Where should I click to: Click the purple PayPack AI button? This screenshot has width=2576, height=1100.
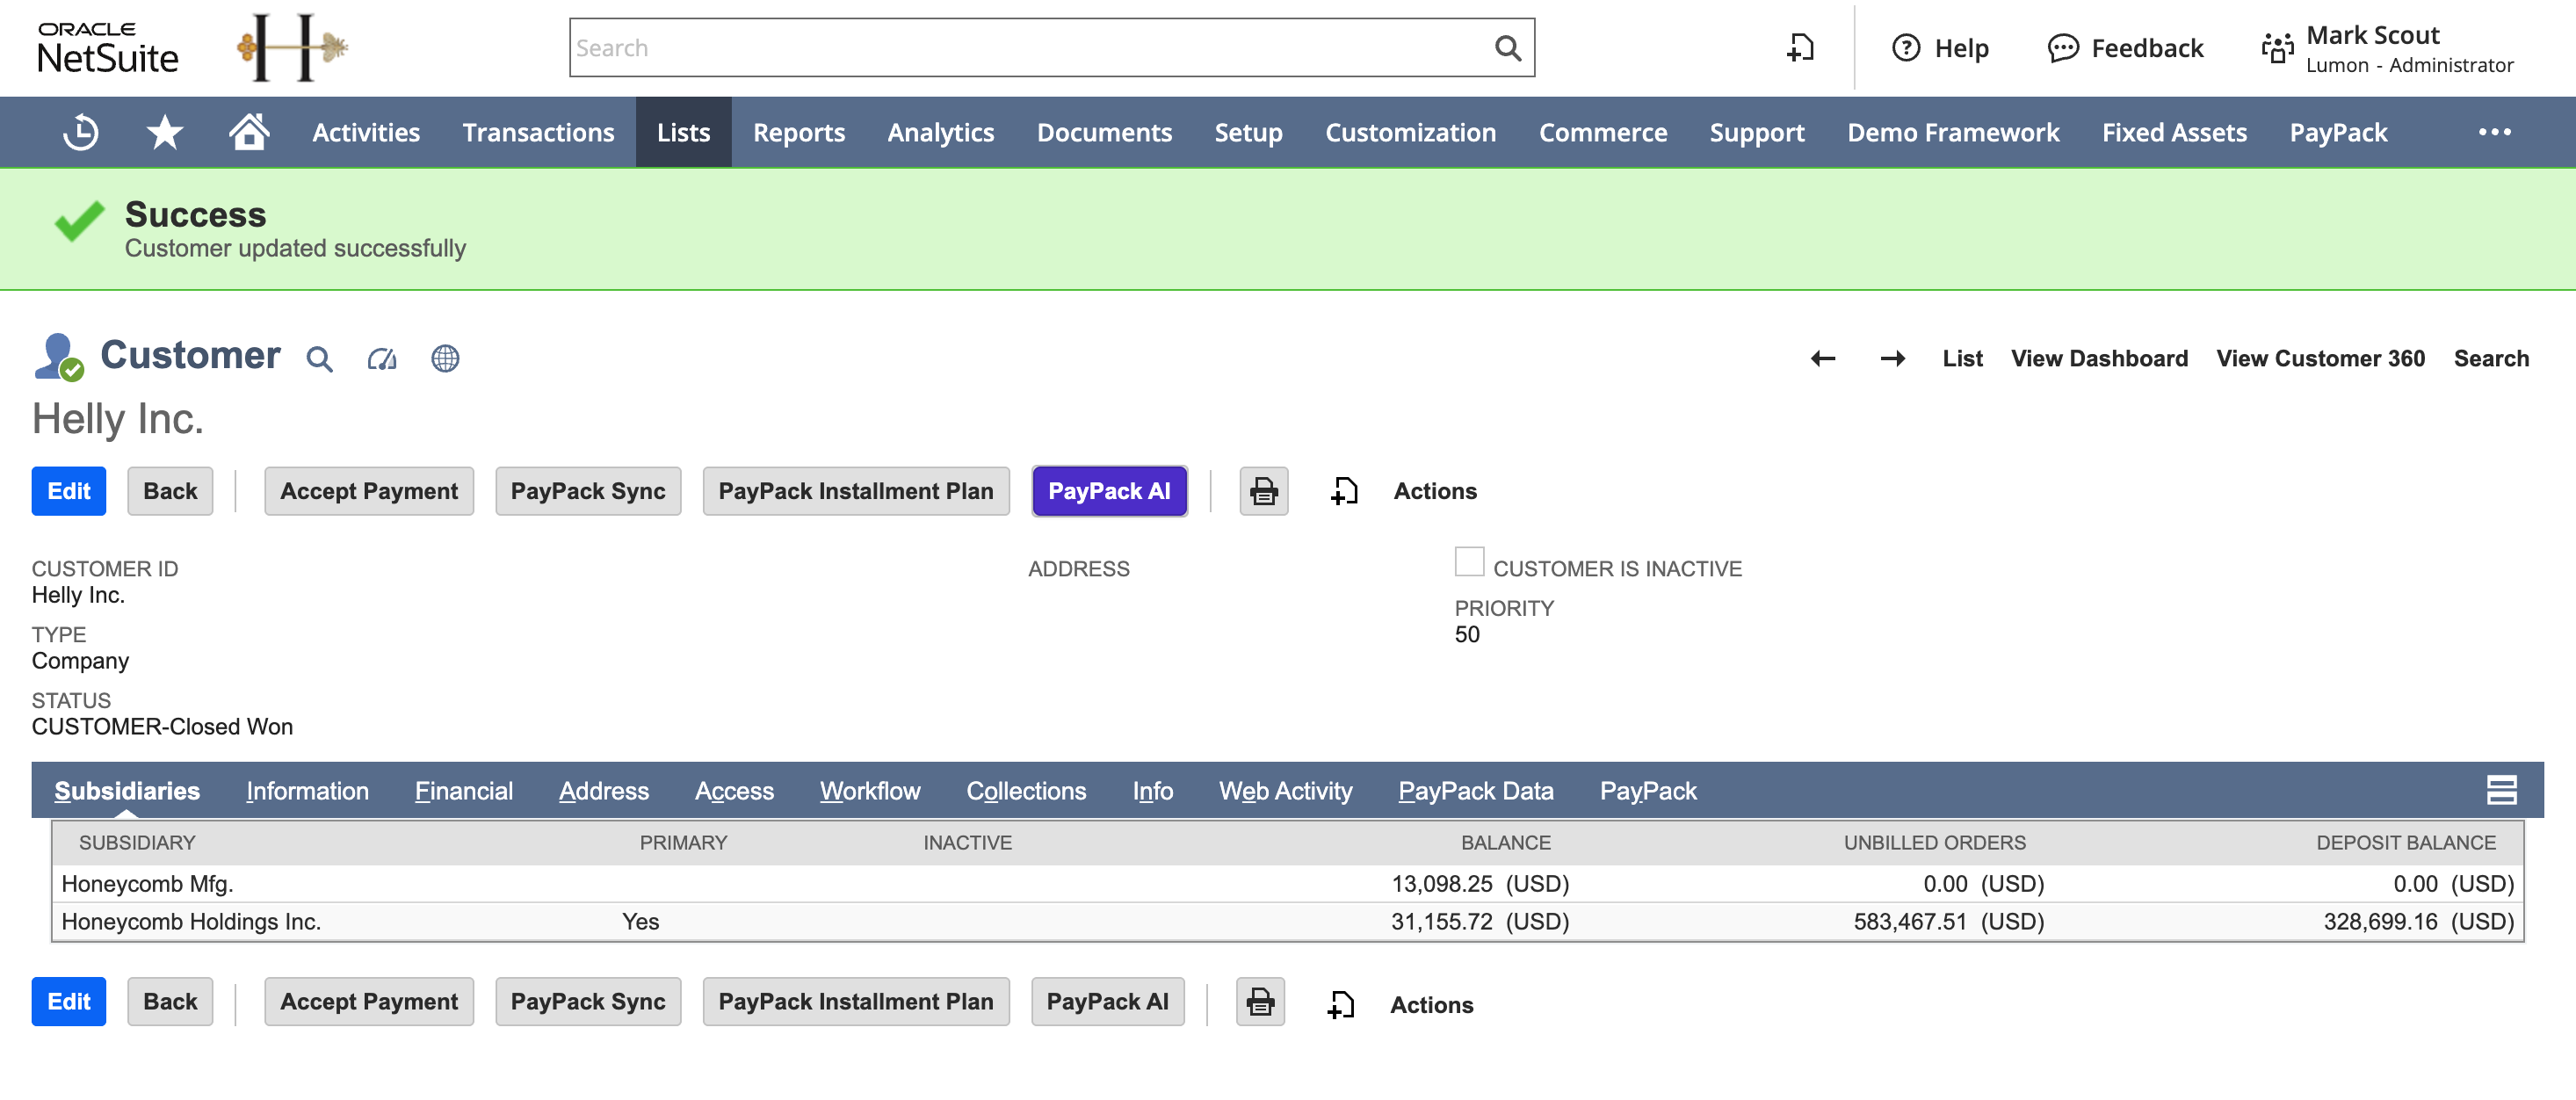(x=1109, y=491)
